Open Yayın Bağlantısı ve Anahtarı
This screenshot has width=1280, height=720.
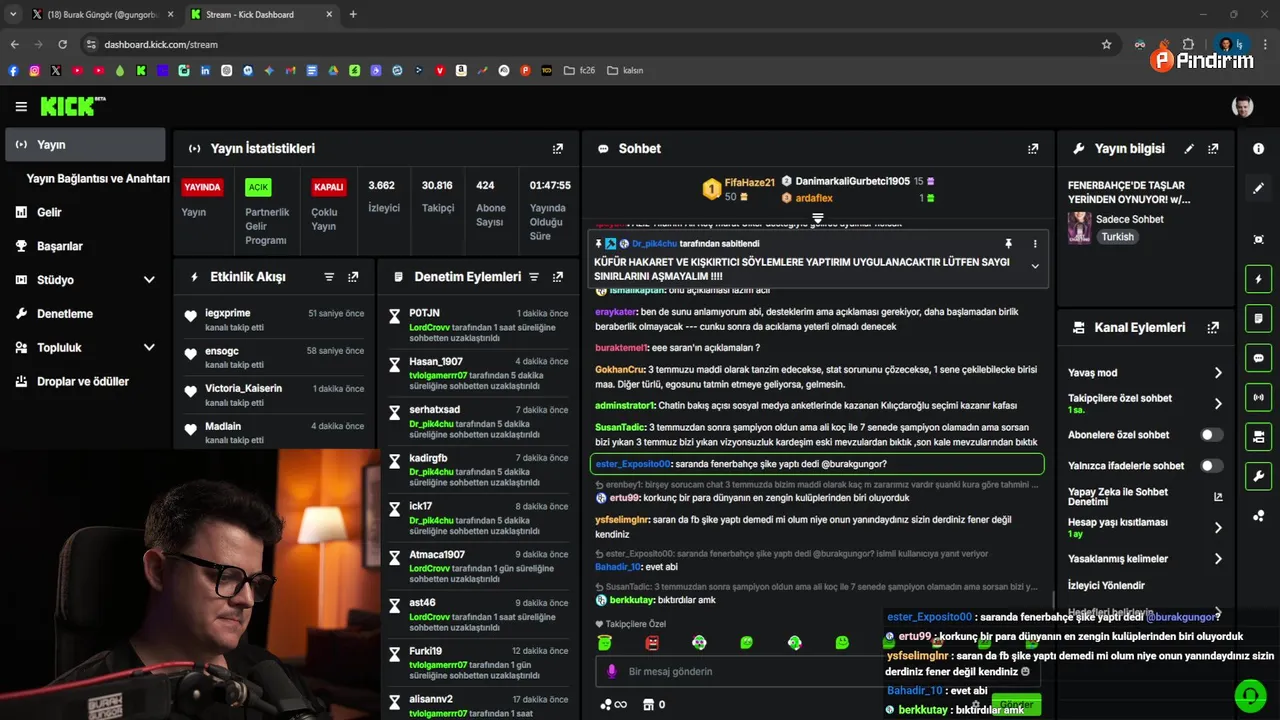(x=98, y=178)
